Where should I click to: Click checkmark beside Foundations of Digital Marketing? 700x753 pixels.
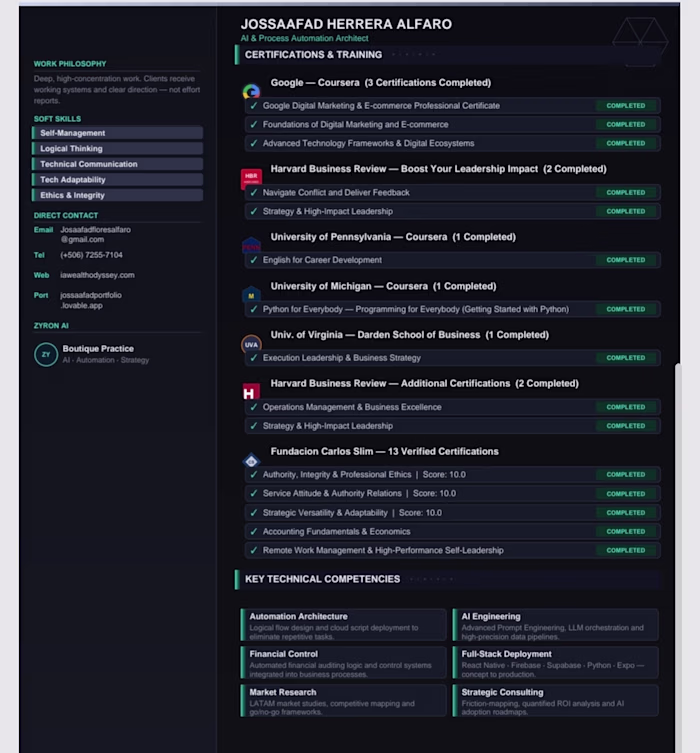click(254, 124)
